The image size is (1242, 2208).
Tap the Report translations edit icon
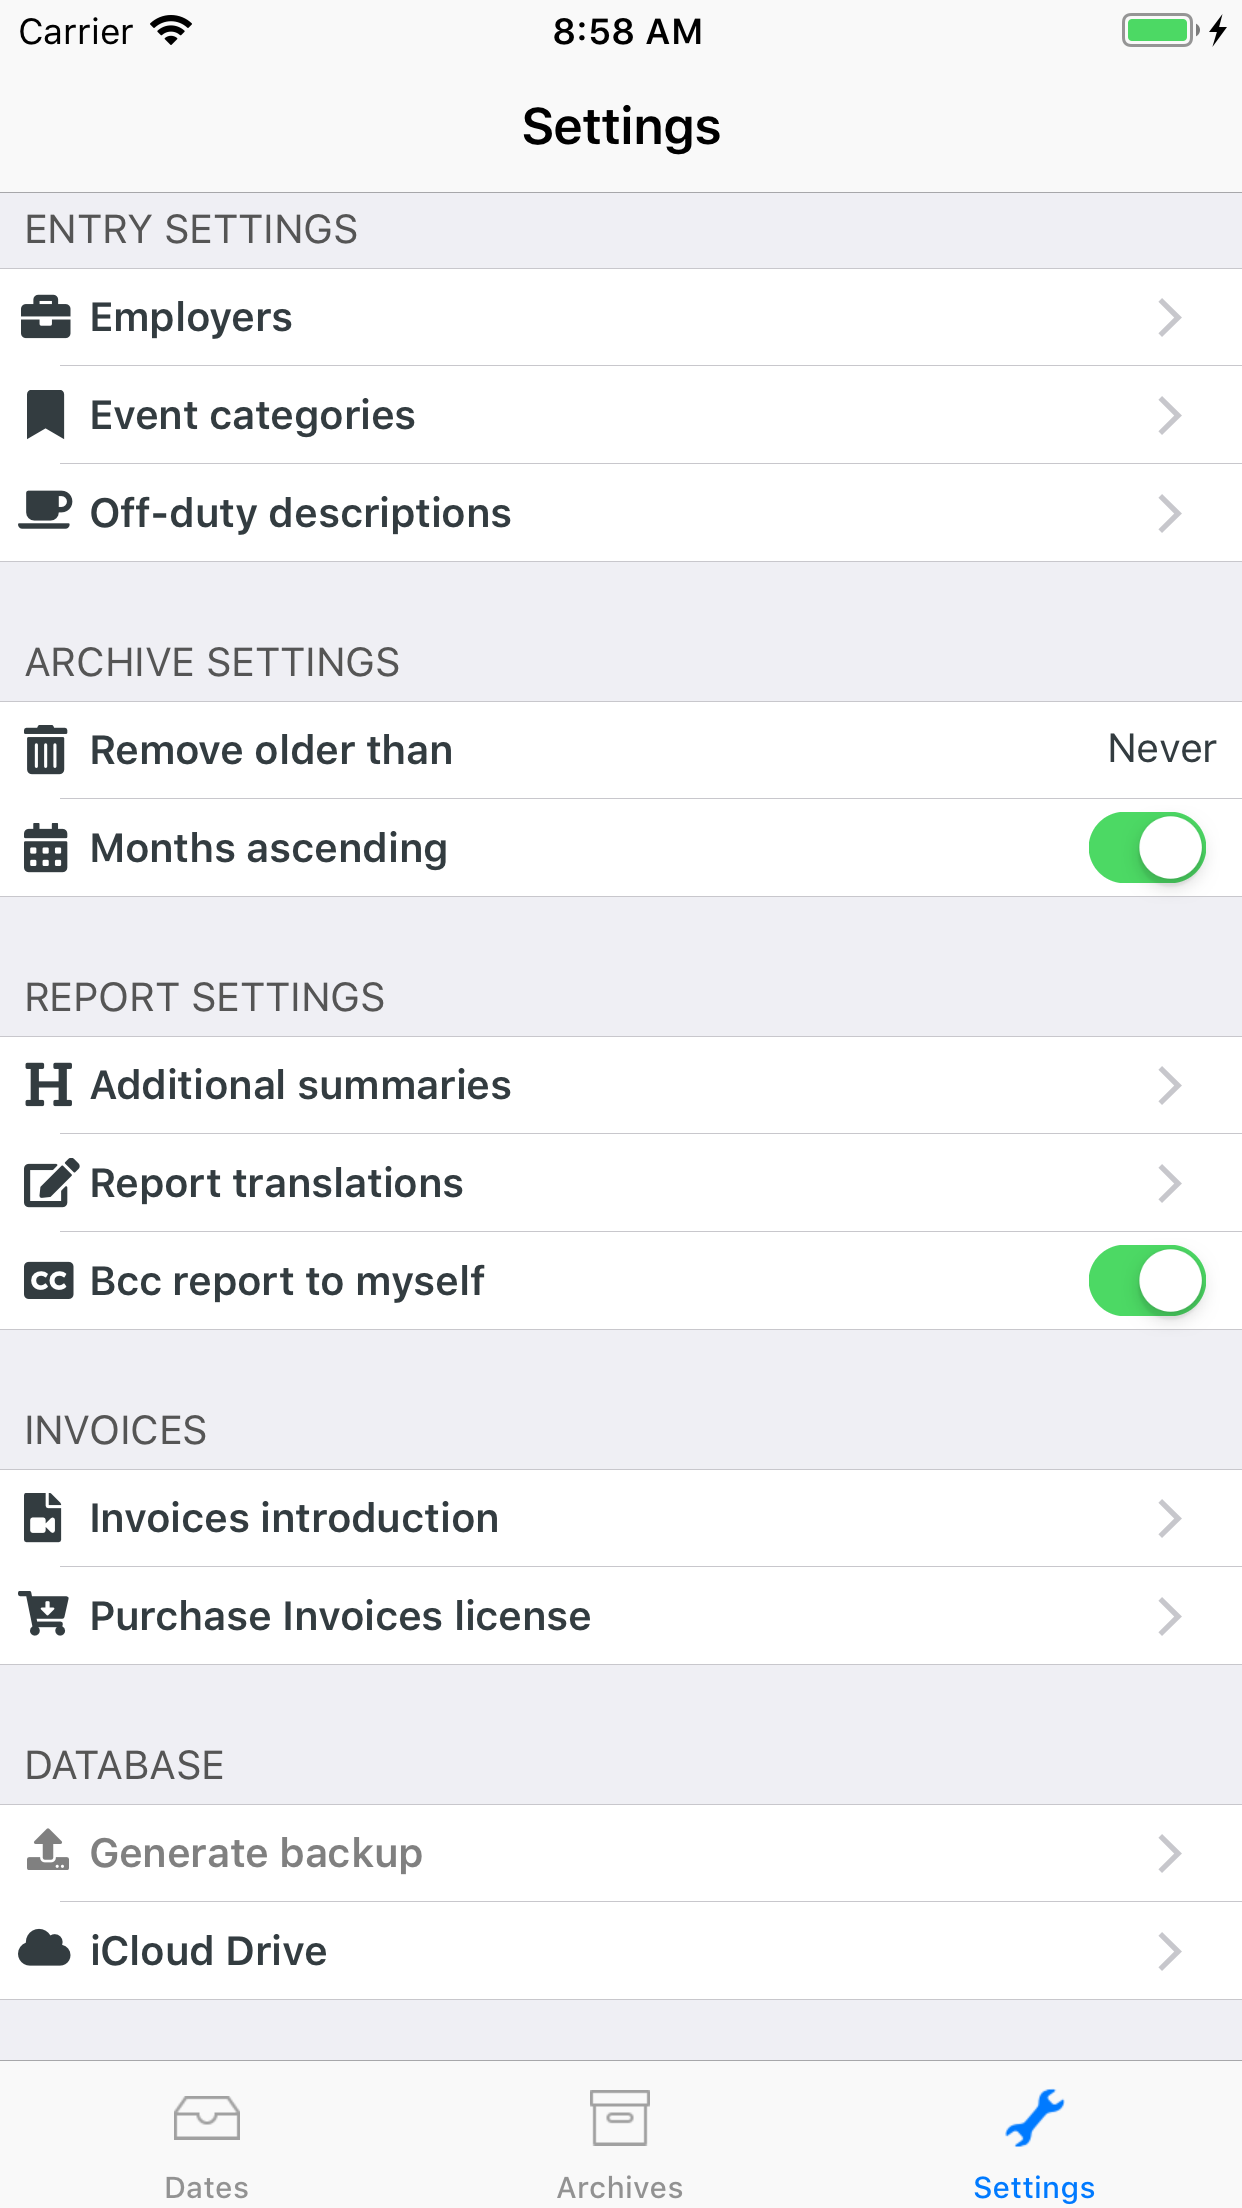coord(50,1183)
